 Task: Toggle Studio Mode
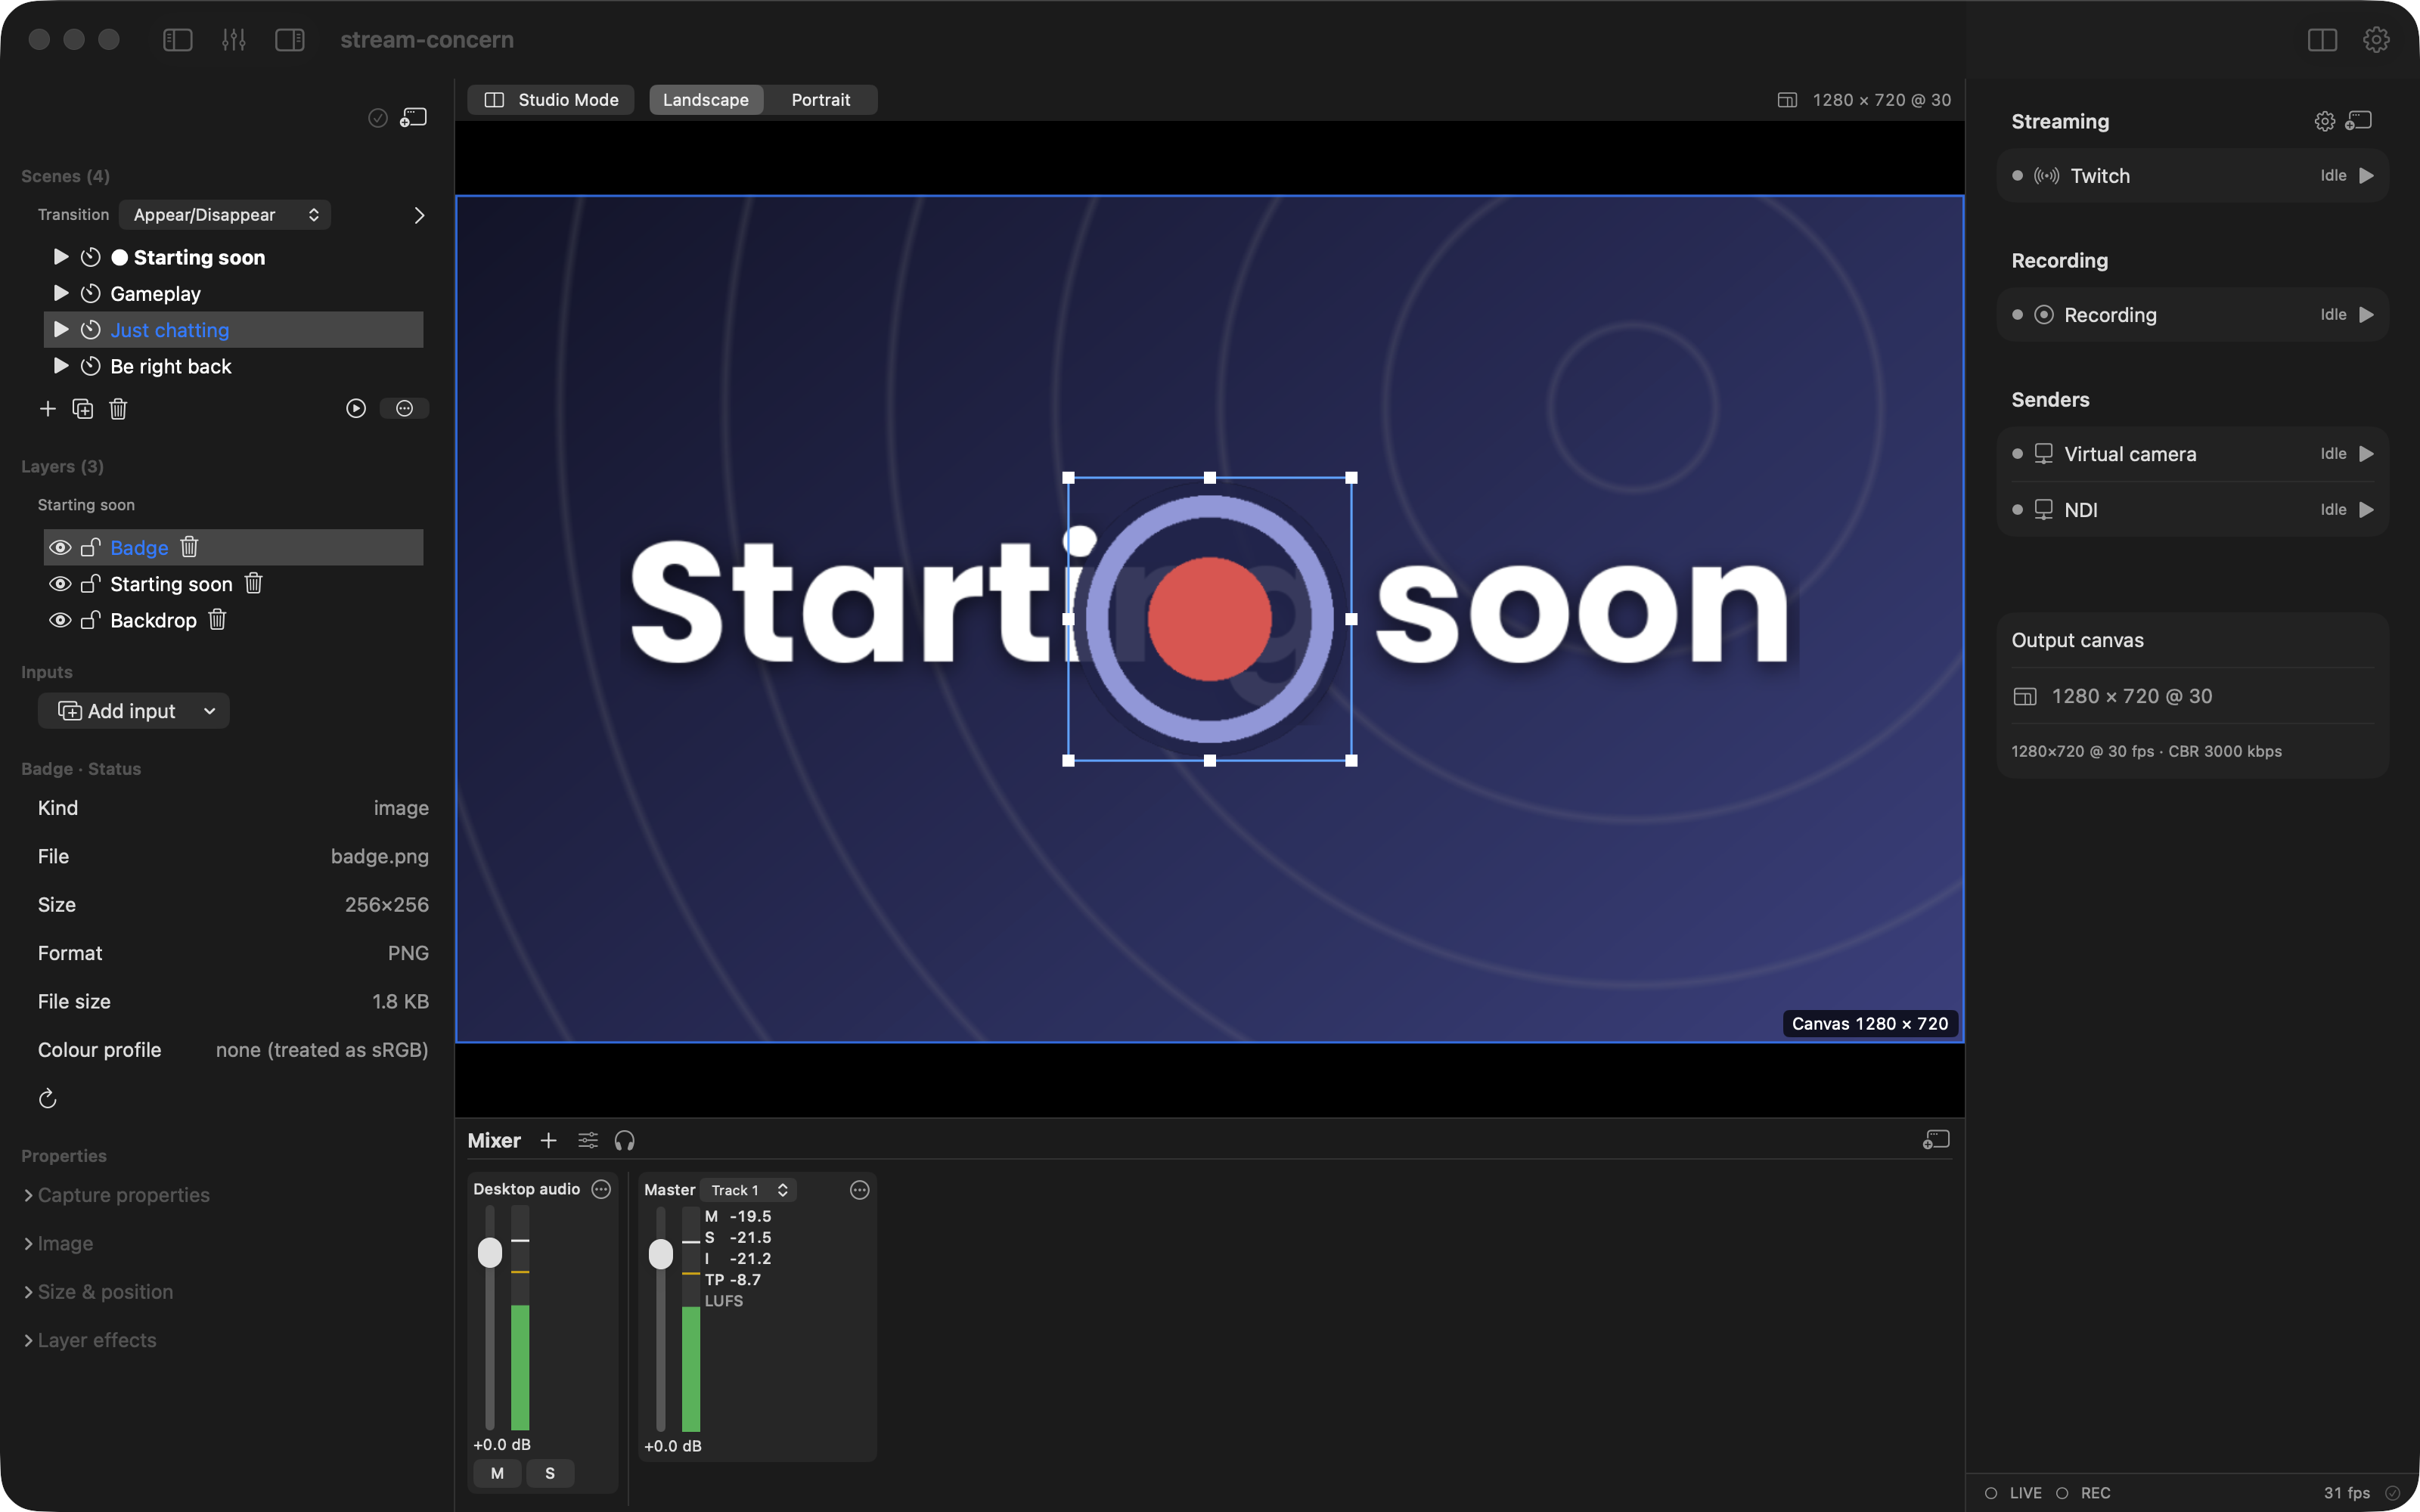pos(551,100)
